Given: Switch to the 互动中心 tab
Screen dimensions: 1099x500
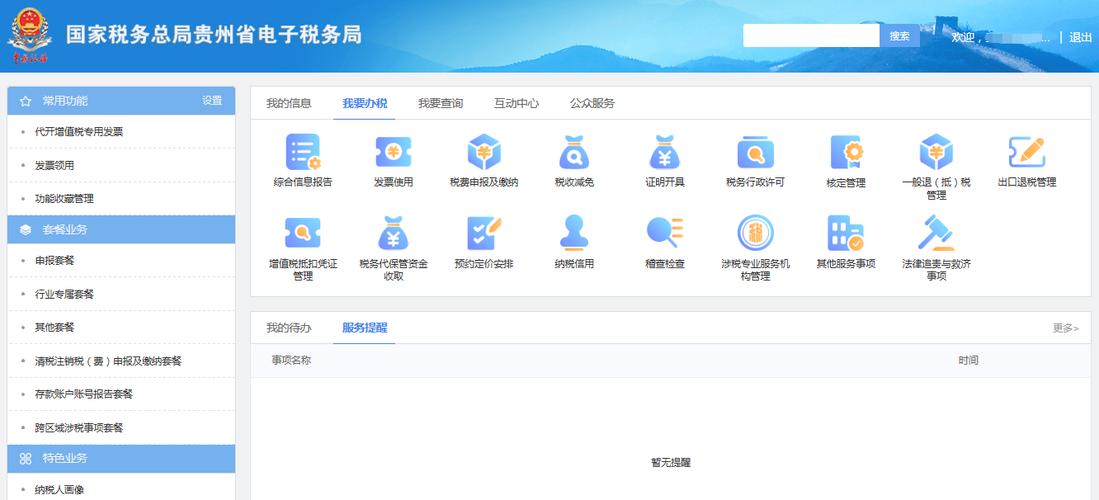Looking at the screenshot, I should click(517, 103).
